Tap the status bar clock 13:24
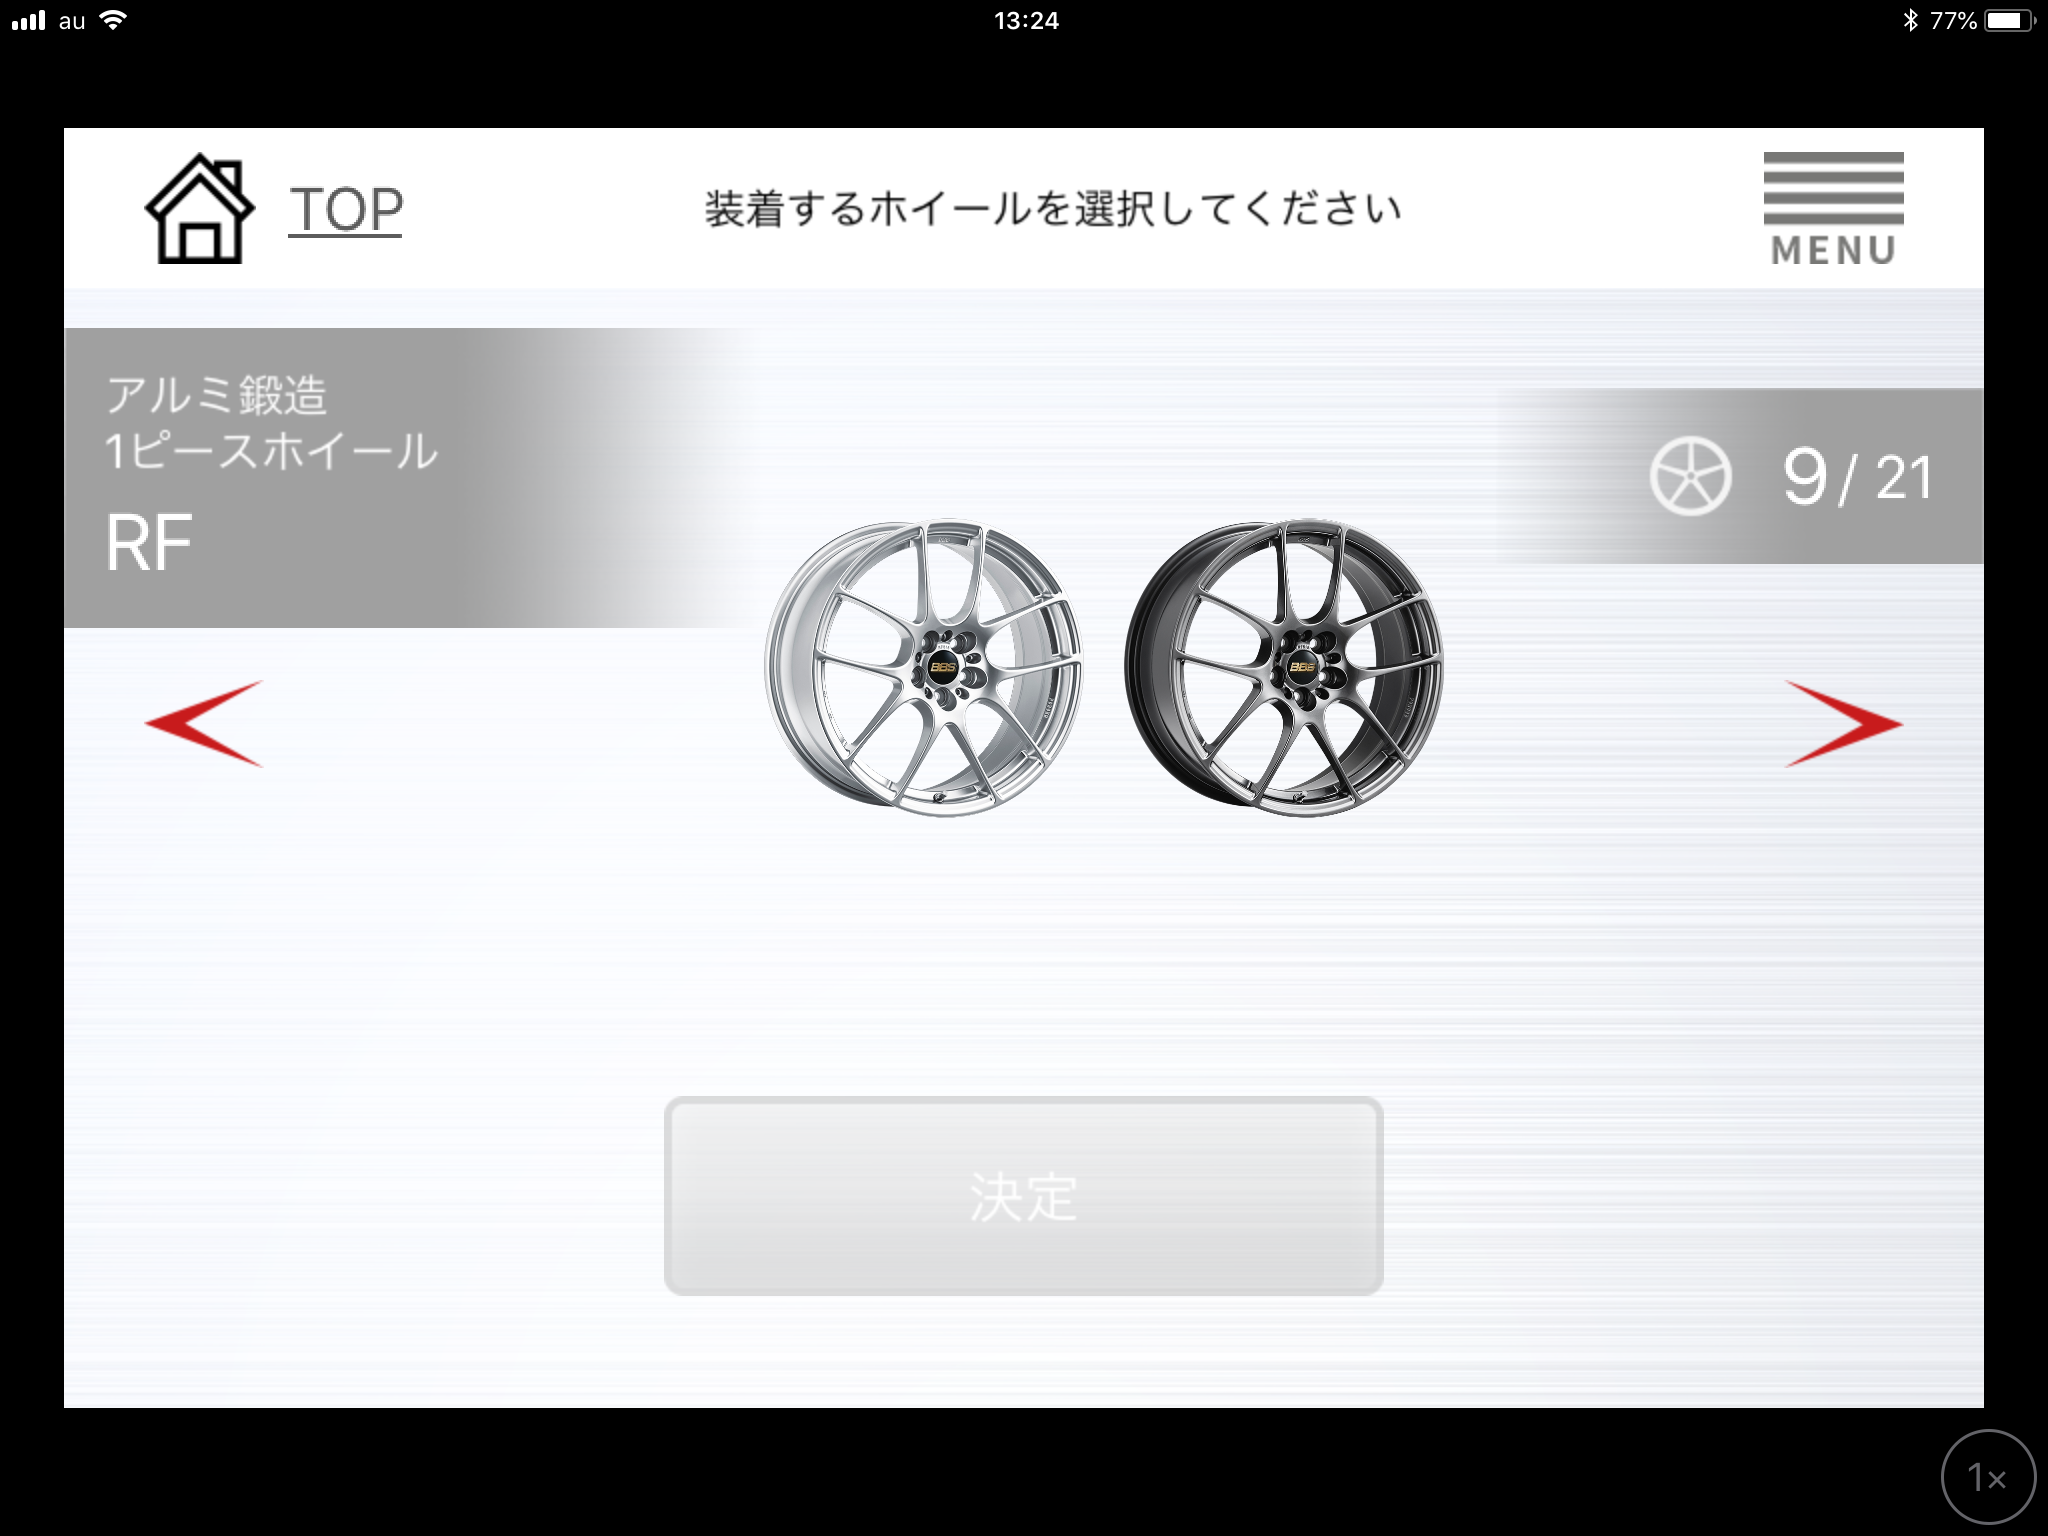The height and width of the screenshot is (1536, 2048). (1026, 20)
